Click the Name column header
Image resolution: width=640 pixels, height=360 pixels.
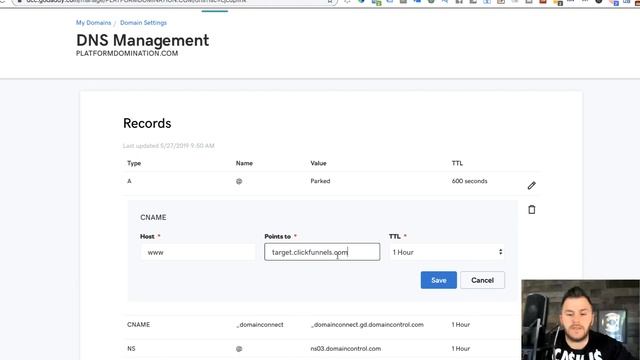244,163
